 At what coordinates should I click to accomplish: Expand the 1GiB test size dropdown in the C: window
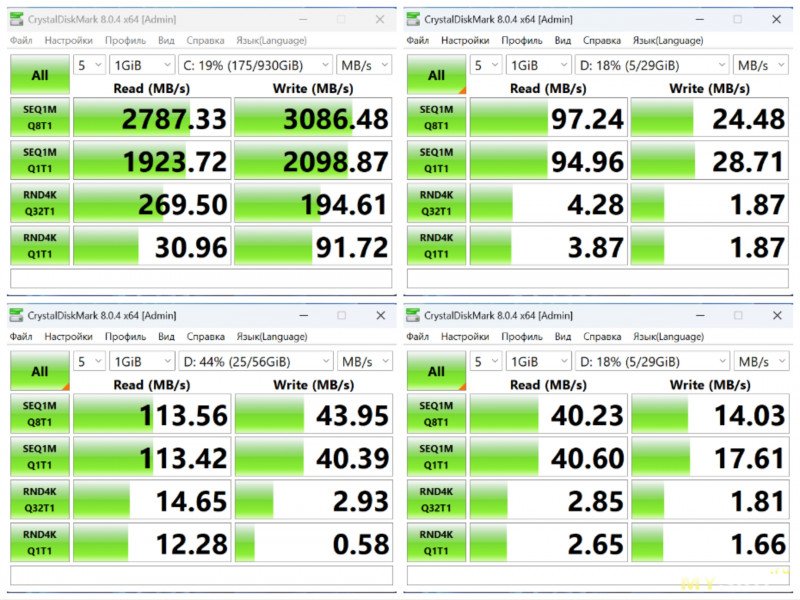pos(141,66)
